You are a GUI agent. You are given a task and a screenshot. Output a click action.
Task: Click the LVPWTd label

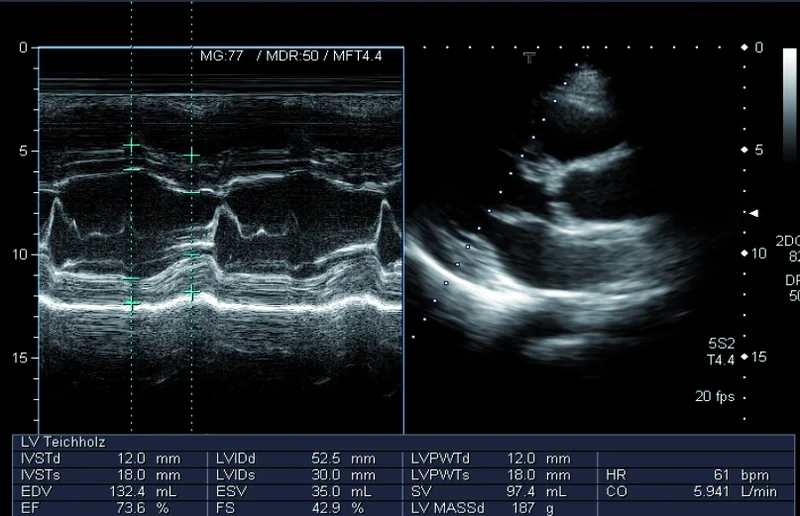[x=440, y=458]
